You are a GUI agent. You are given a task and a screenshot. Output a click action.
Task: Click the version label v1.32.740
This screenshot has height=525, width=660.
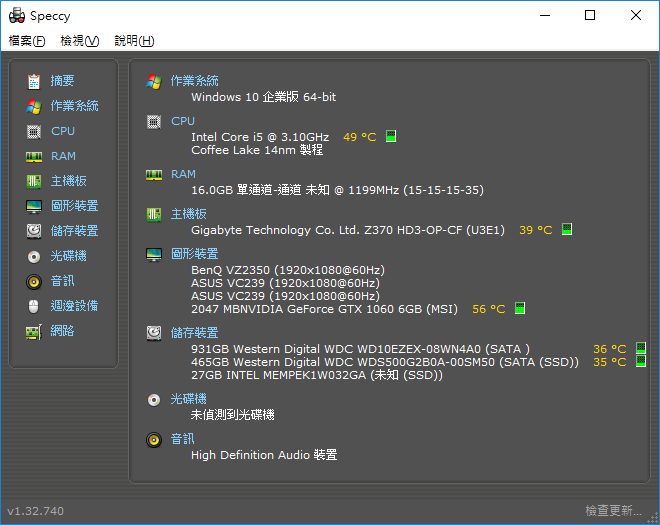(x=35, y=511)
